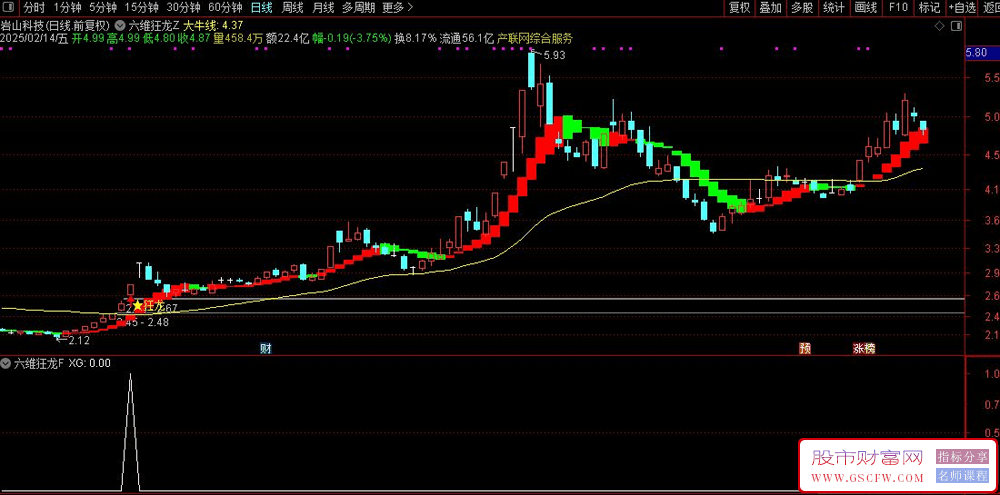Image resolution: width=1000 pixels, height=495 pixels.
Task: Click the 标记 mark button
Action: (x=929, y=8)
